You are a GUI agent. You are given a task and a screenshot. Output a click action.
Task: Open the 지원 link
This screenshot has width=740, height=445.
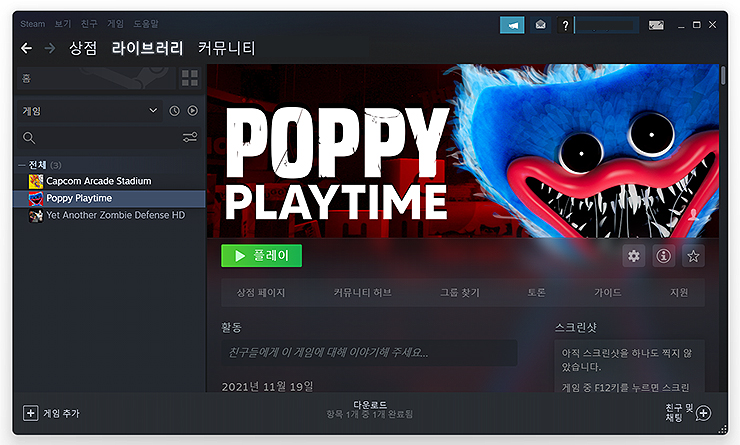pyautogui.click(x=679, y=293)
